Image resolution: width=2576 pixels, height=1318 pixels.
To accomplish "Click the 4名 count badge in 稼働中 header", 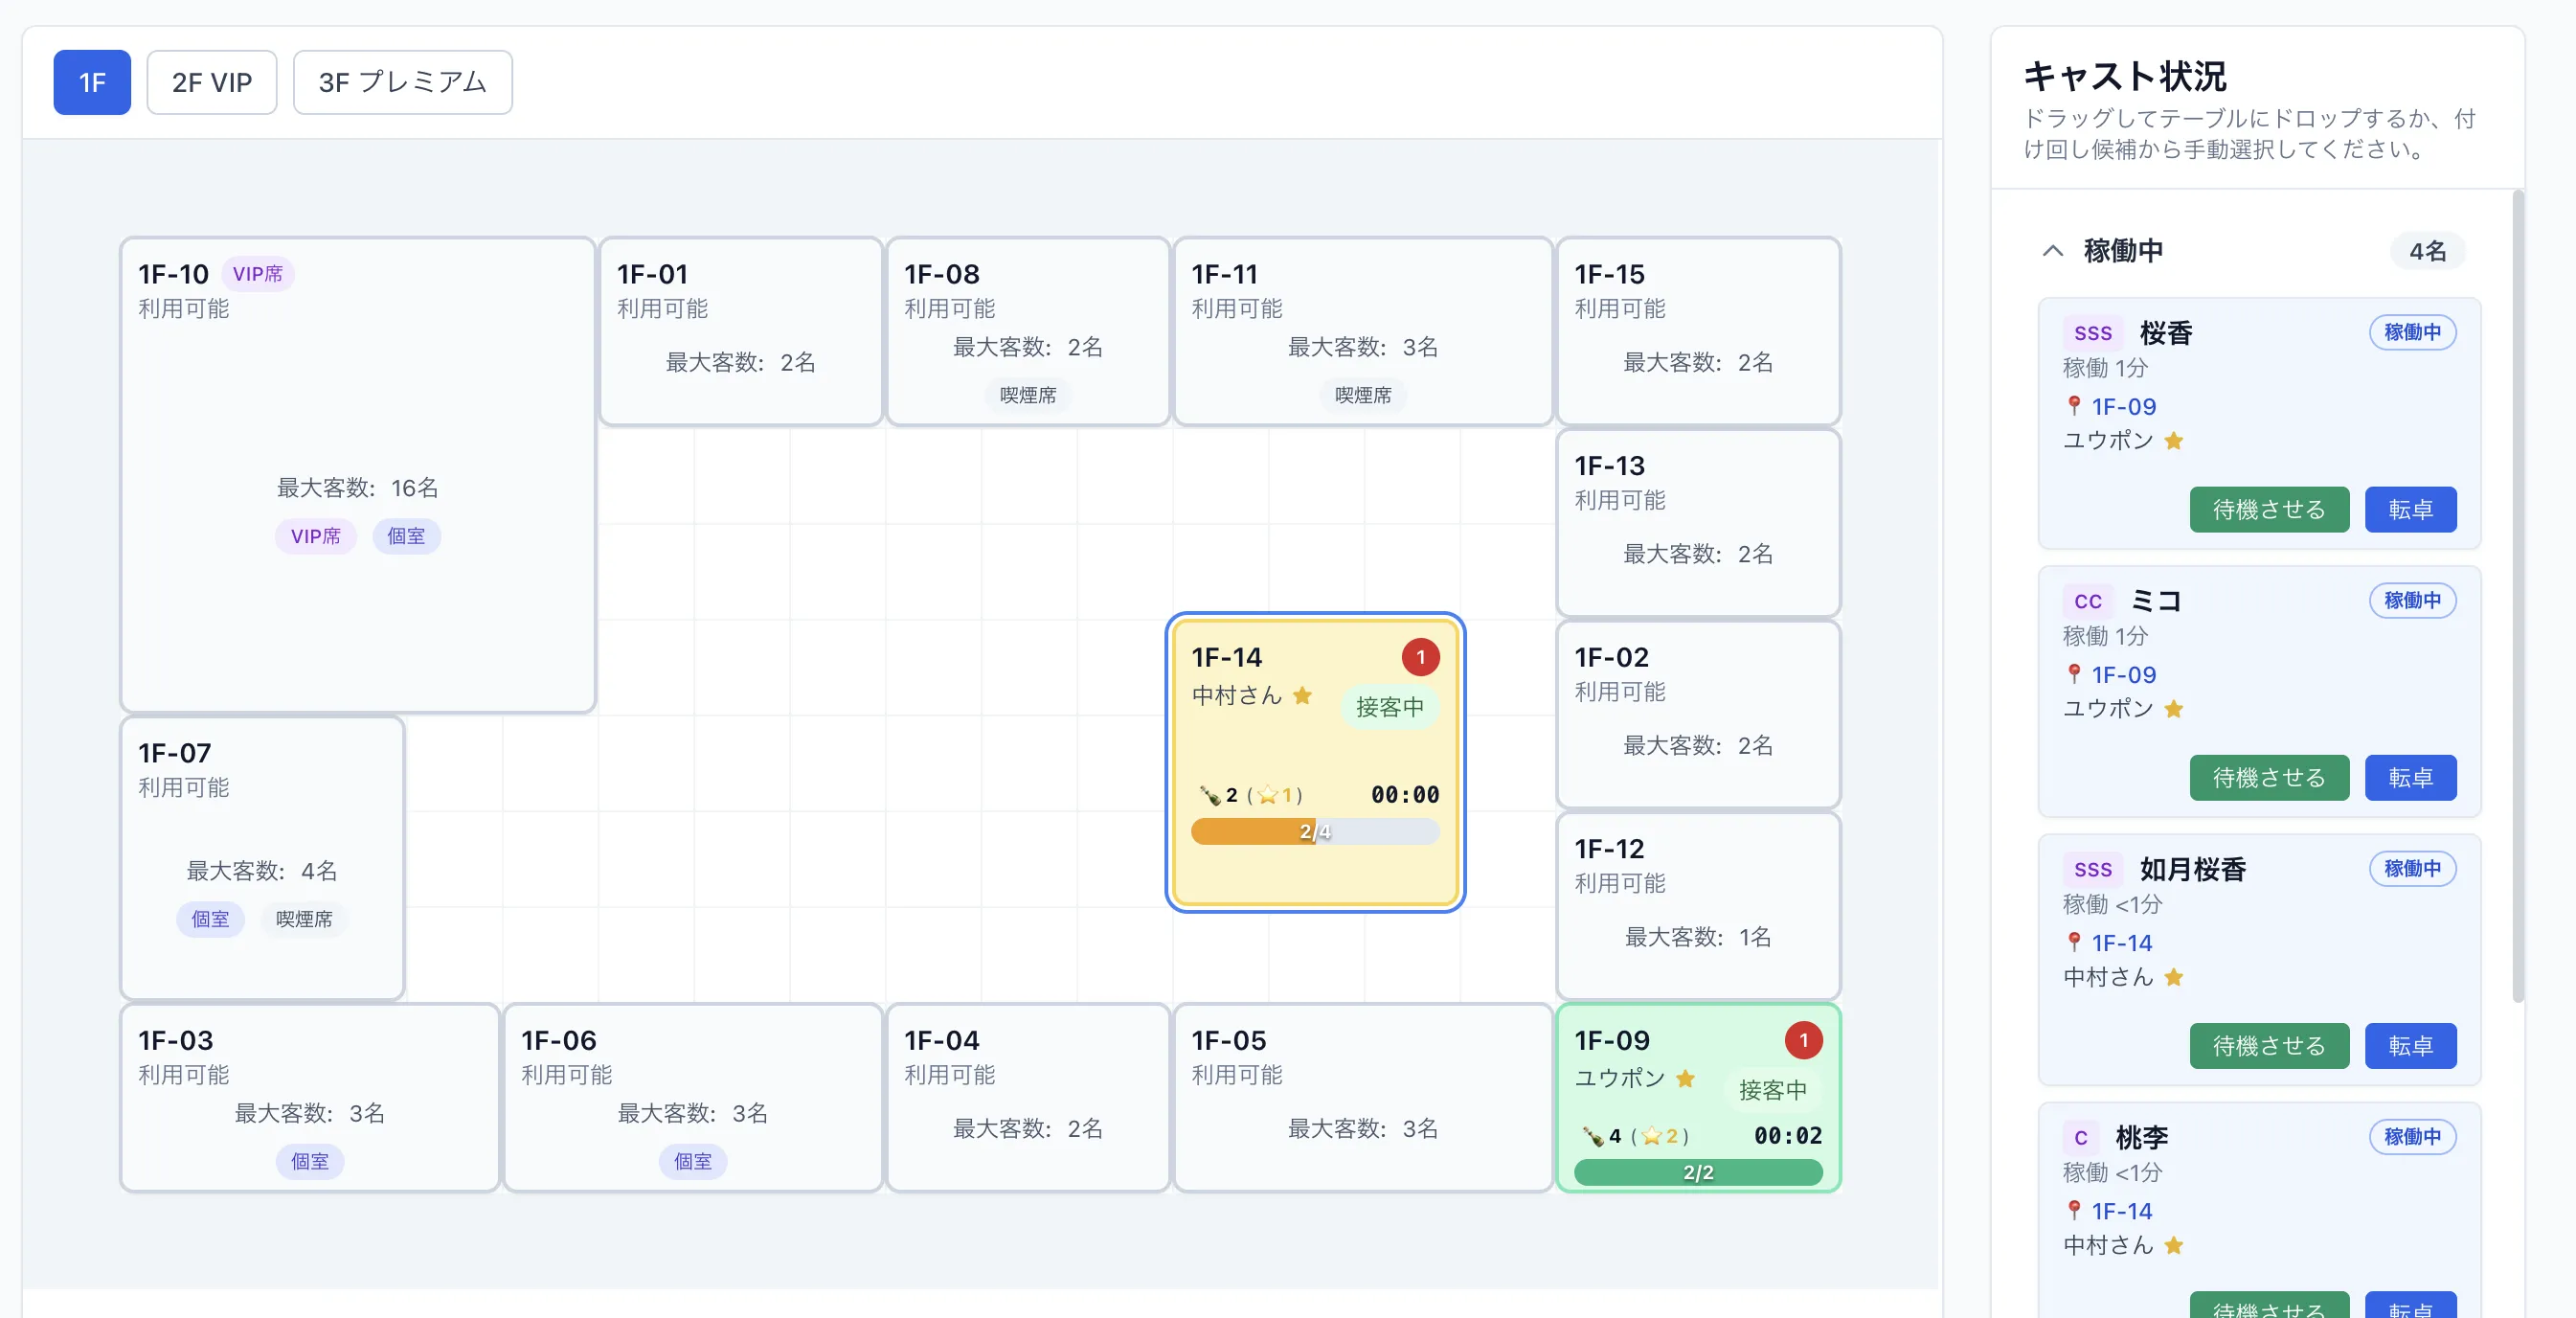I will [2427, 250].
